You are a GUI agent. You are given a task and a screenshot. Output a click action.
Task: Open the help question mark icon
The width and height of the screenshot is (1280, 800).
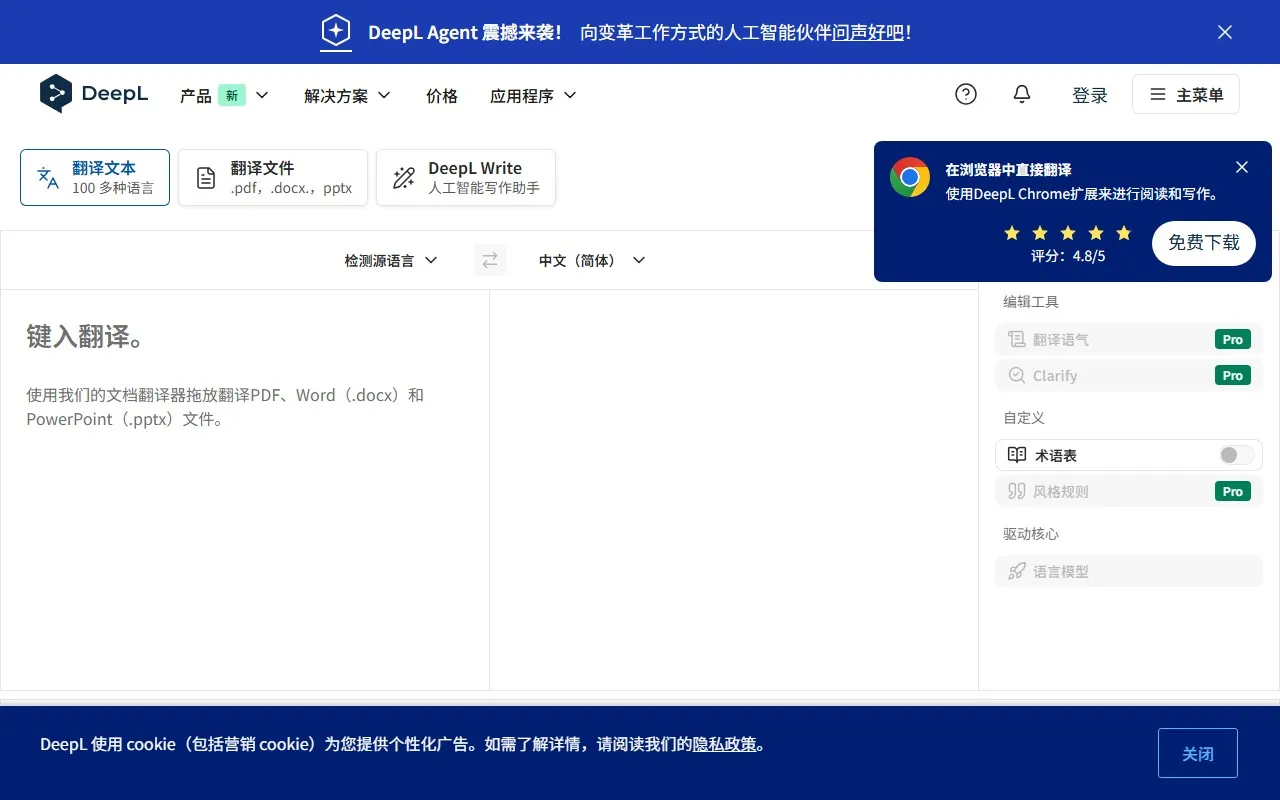click(x=965, y=93)
